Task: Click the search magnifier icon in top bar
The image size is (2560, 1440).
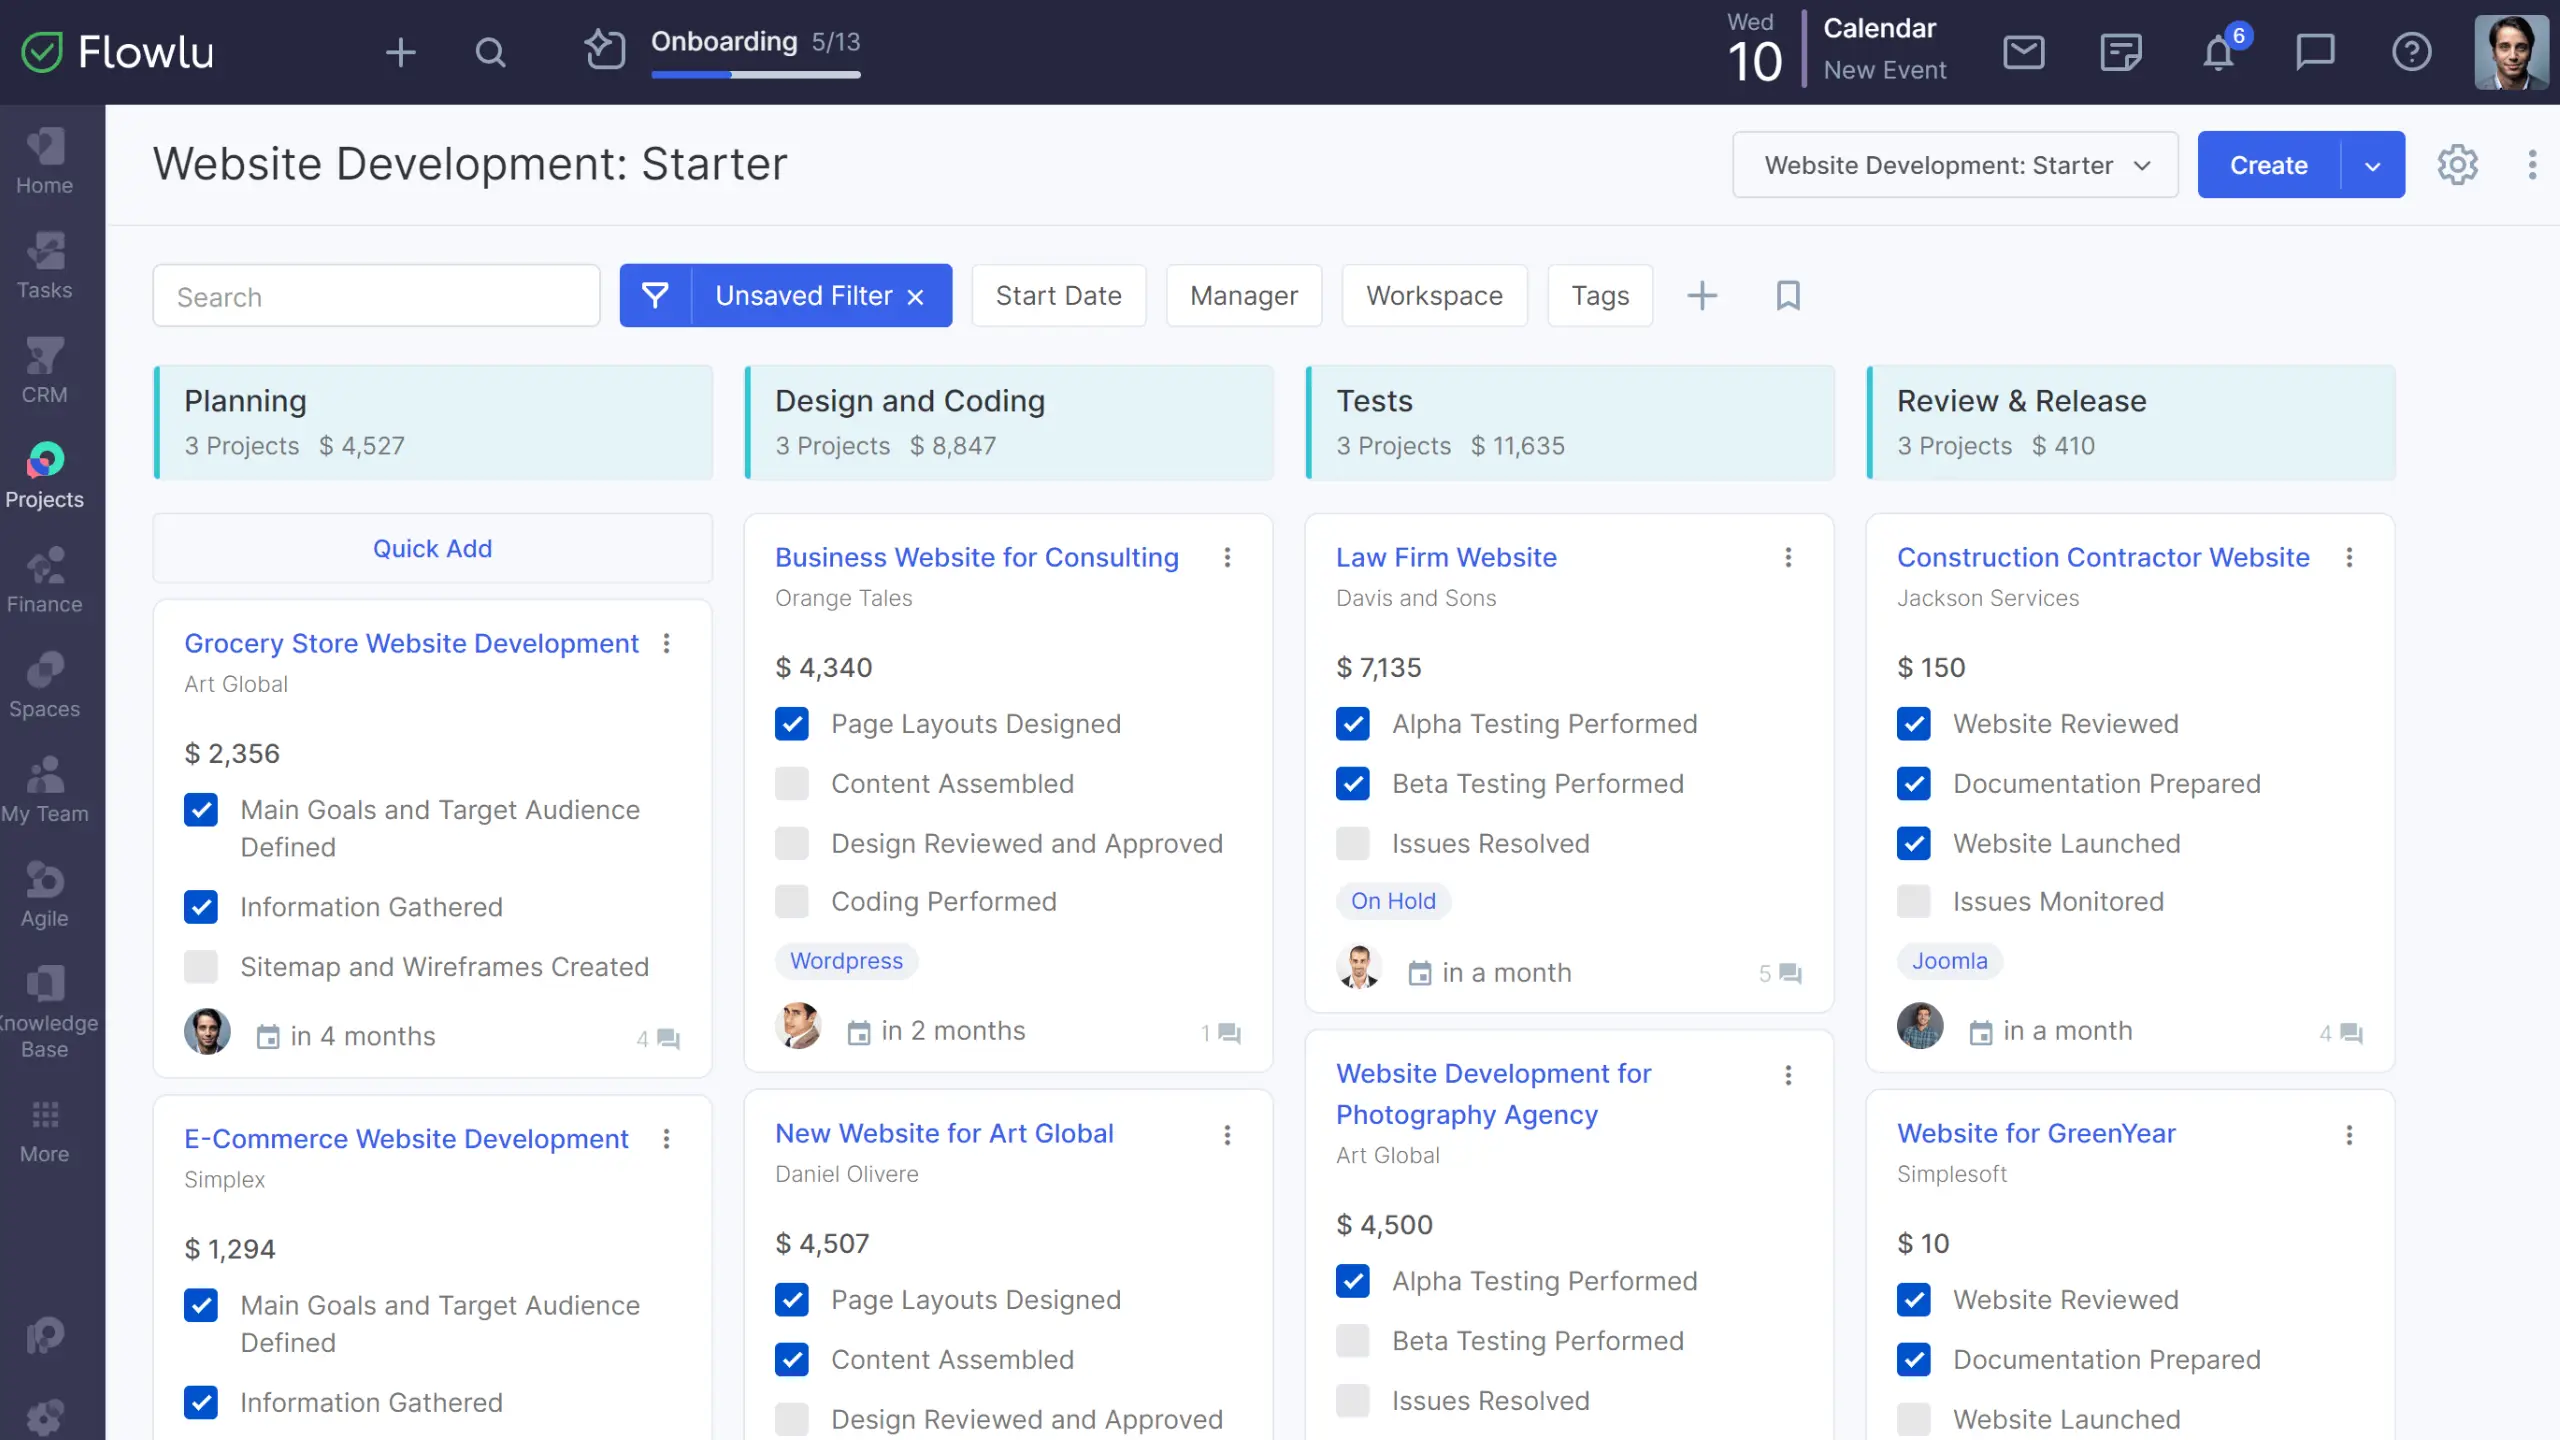Action: 490,52
